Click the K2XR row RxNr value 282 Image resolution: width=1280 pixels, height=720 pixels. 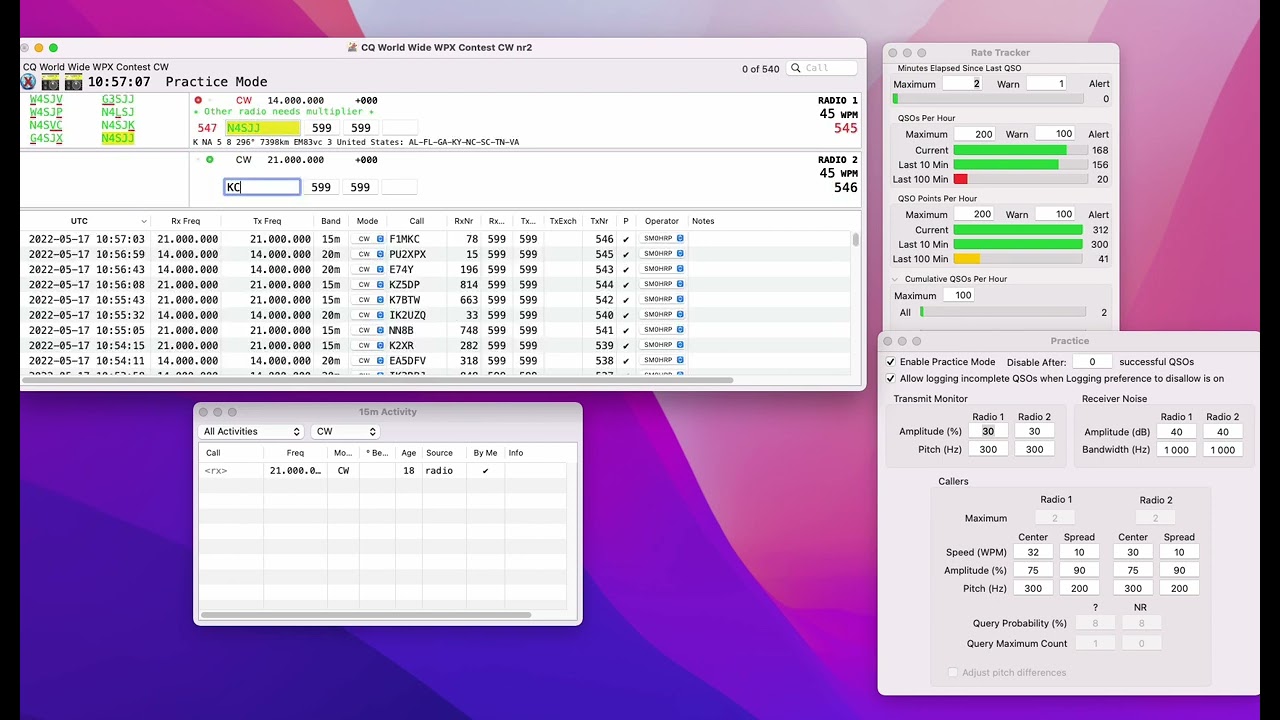468,346
